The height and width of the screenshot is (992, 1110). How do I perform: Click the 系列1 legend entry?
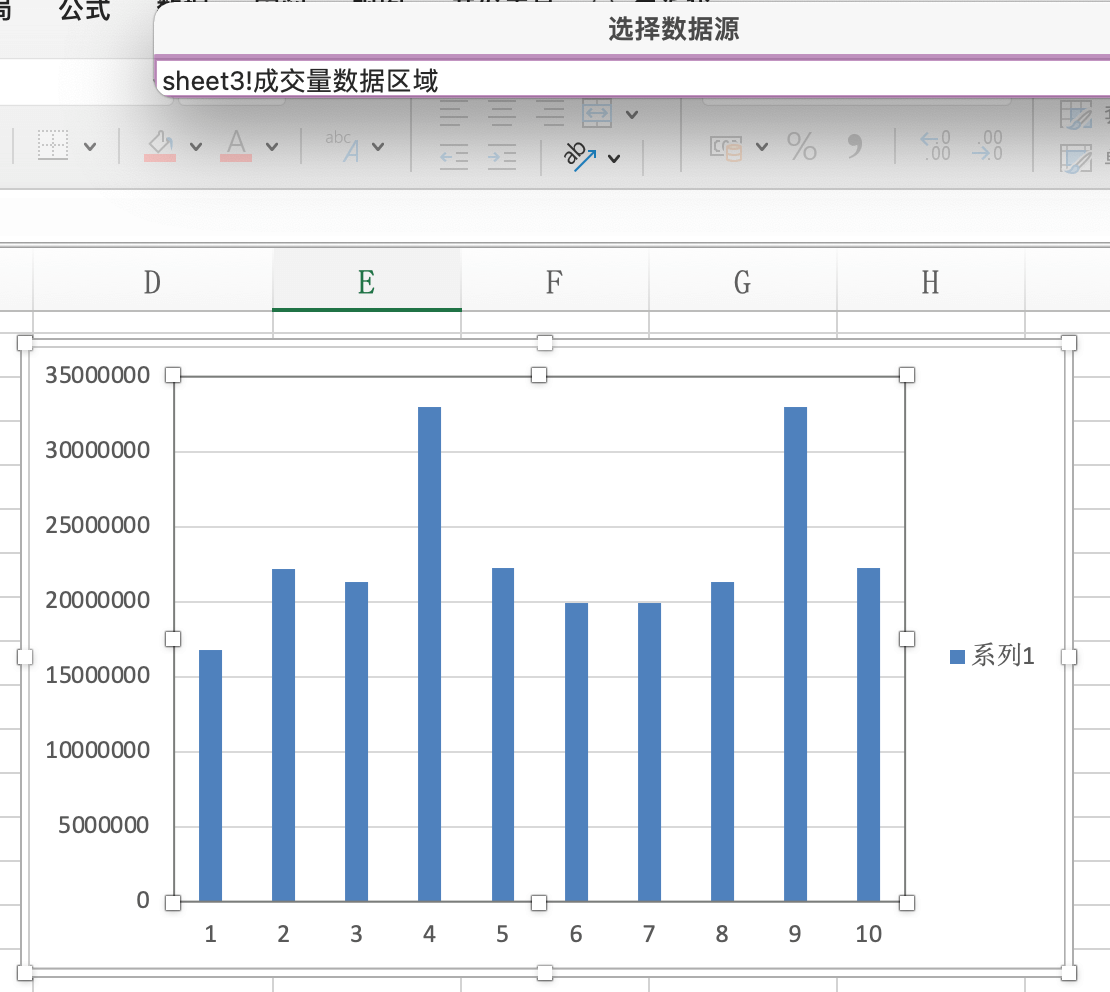point(992,656)
